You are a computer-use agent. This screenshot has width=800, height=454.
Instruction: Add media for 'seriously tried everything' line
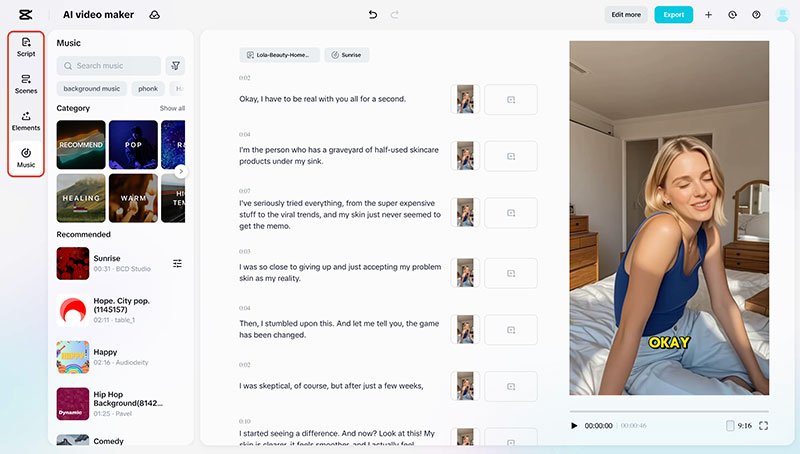pyautogui.click(x=511, y=213)
